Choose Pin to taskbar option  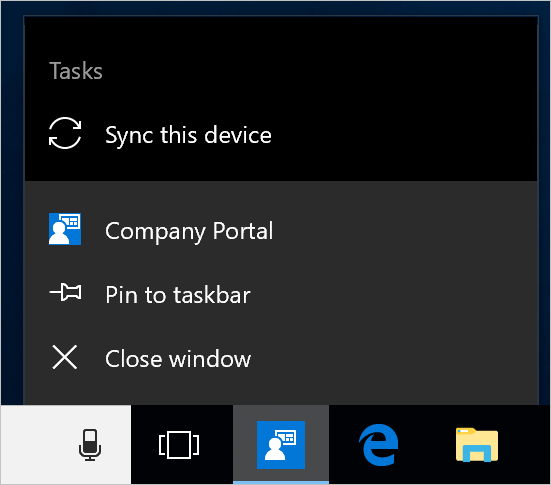[281, 294]
